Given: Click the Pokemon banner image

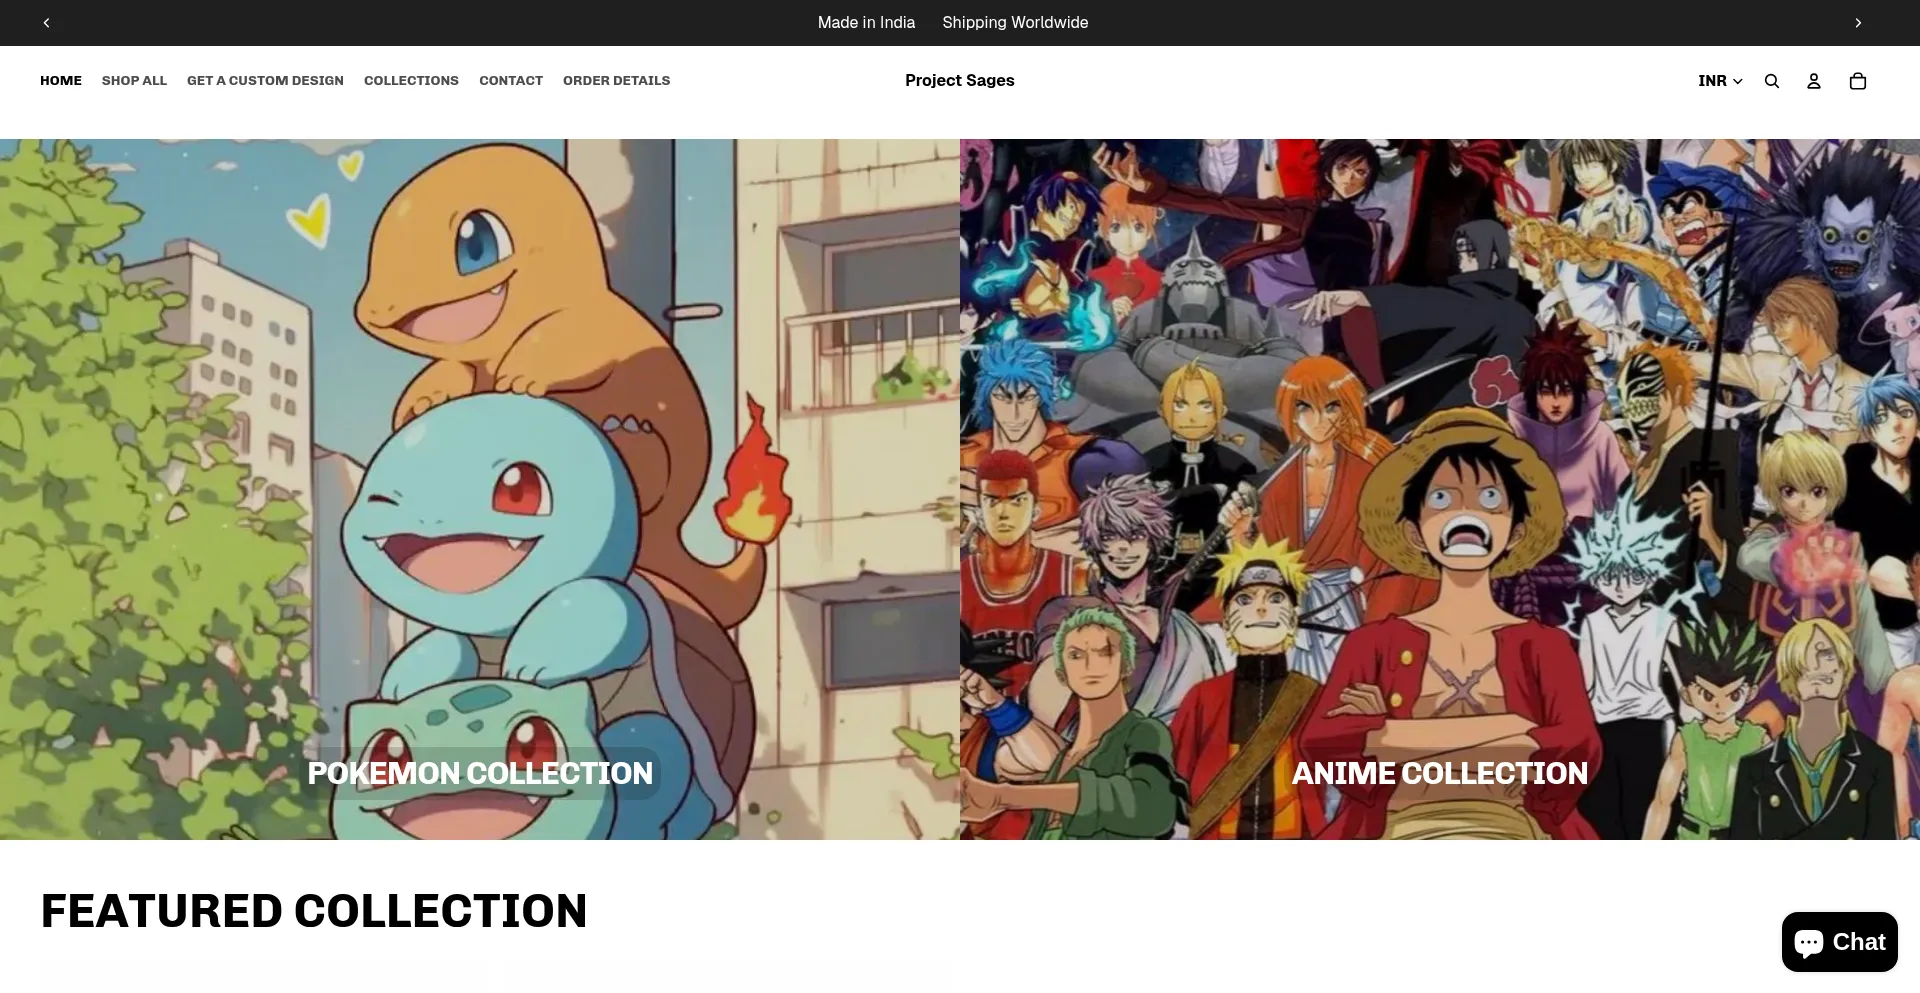Looking at the screenshot, I should pos(480,450).
